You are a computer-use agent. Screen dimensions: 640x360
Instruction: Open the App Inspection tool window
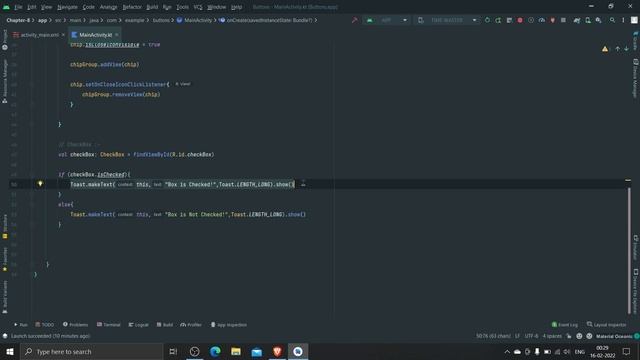click(229, 325)
